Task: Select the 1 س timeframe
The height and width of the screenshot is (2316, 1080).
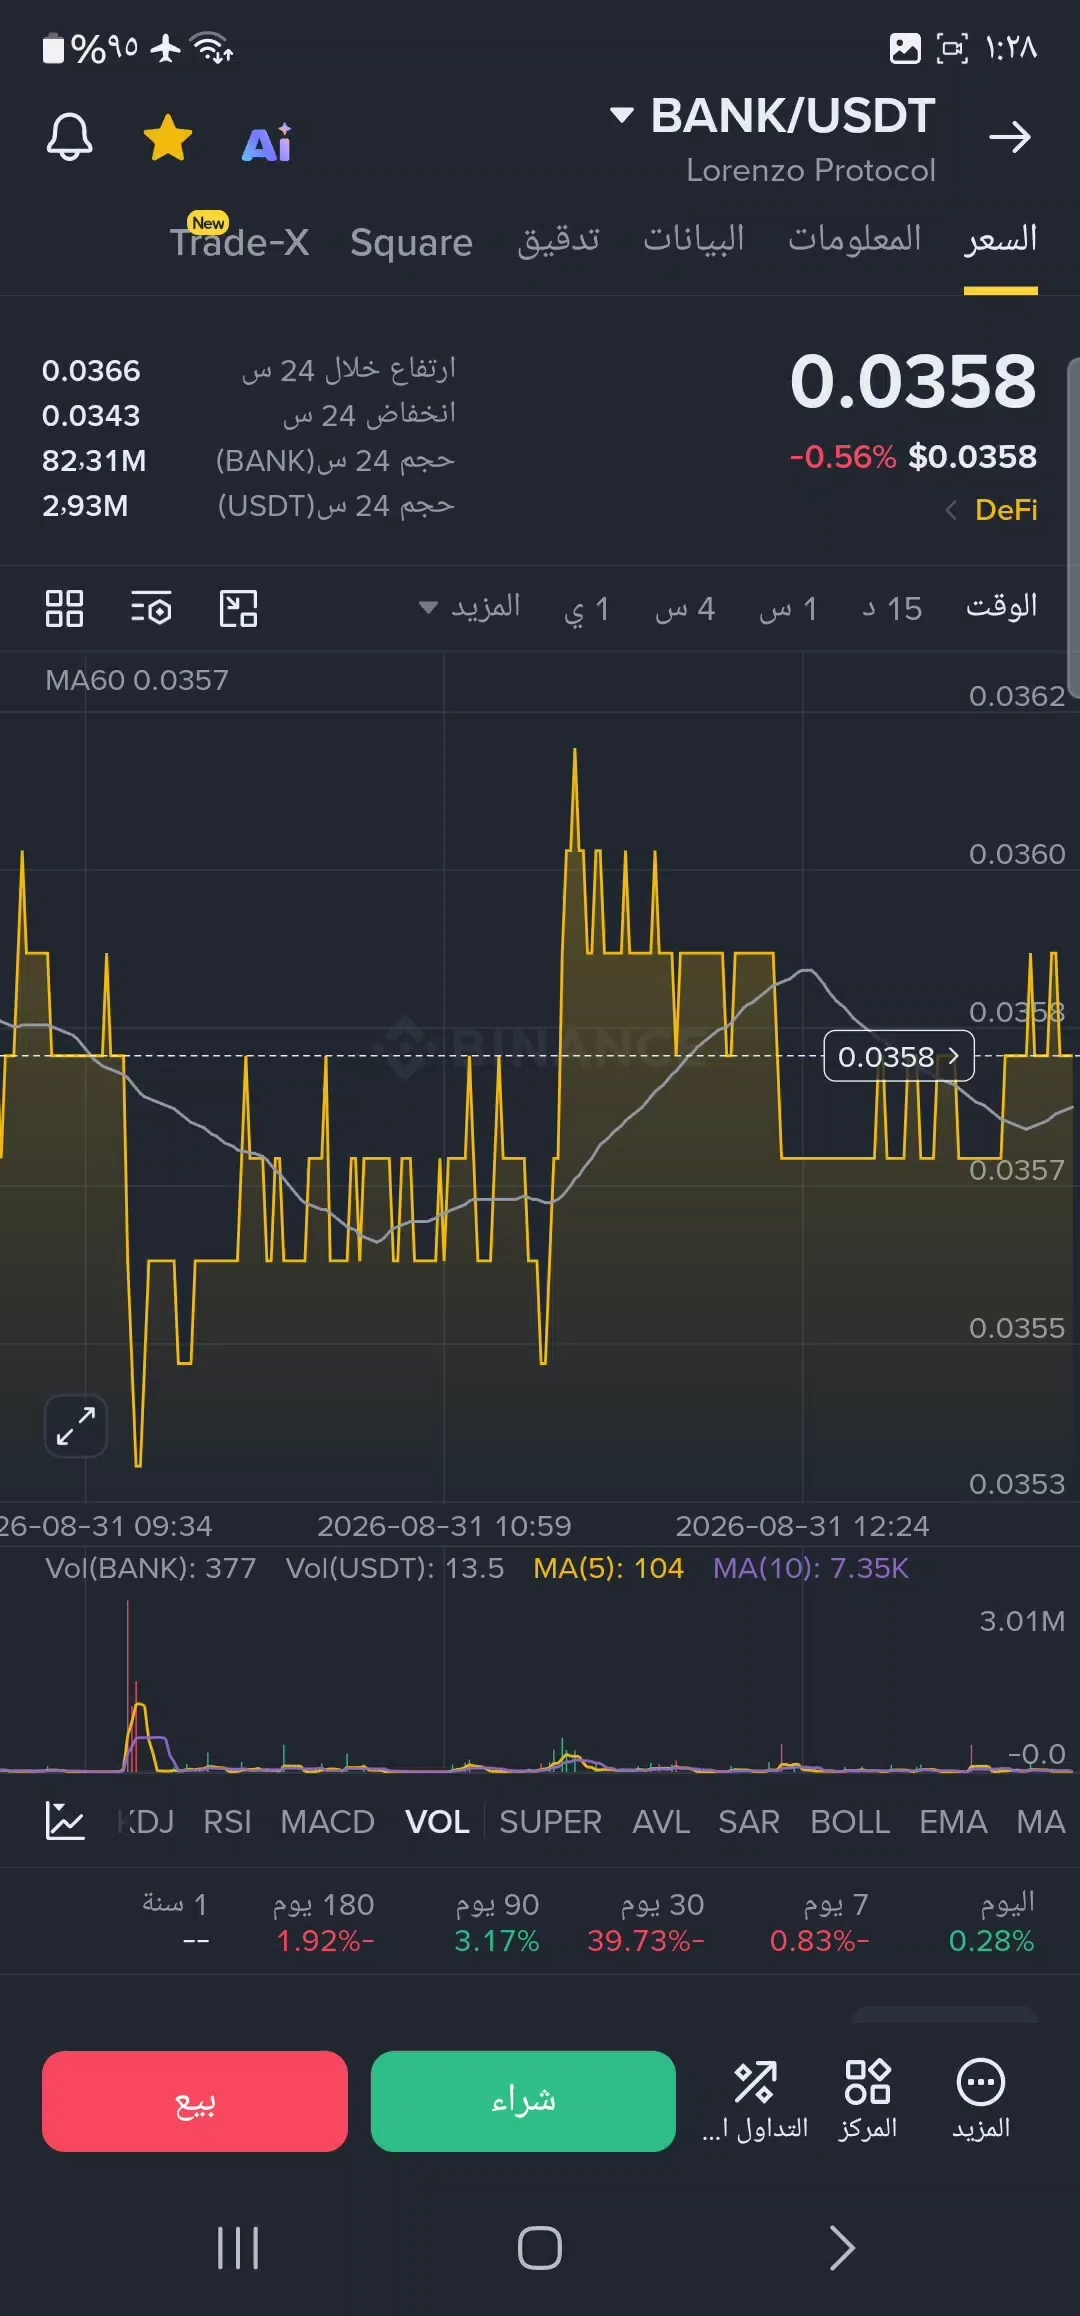Action: (789, 608)
